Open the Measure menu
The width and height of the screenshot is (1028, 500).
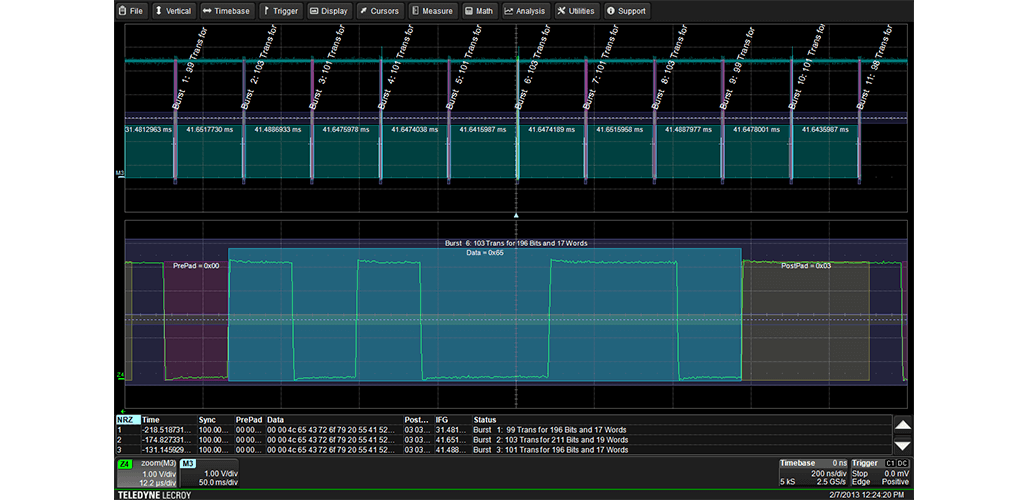coord(432,11)
